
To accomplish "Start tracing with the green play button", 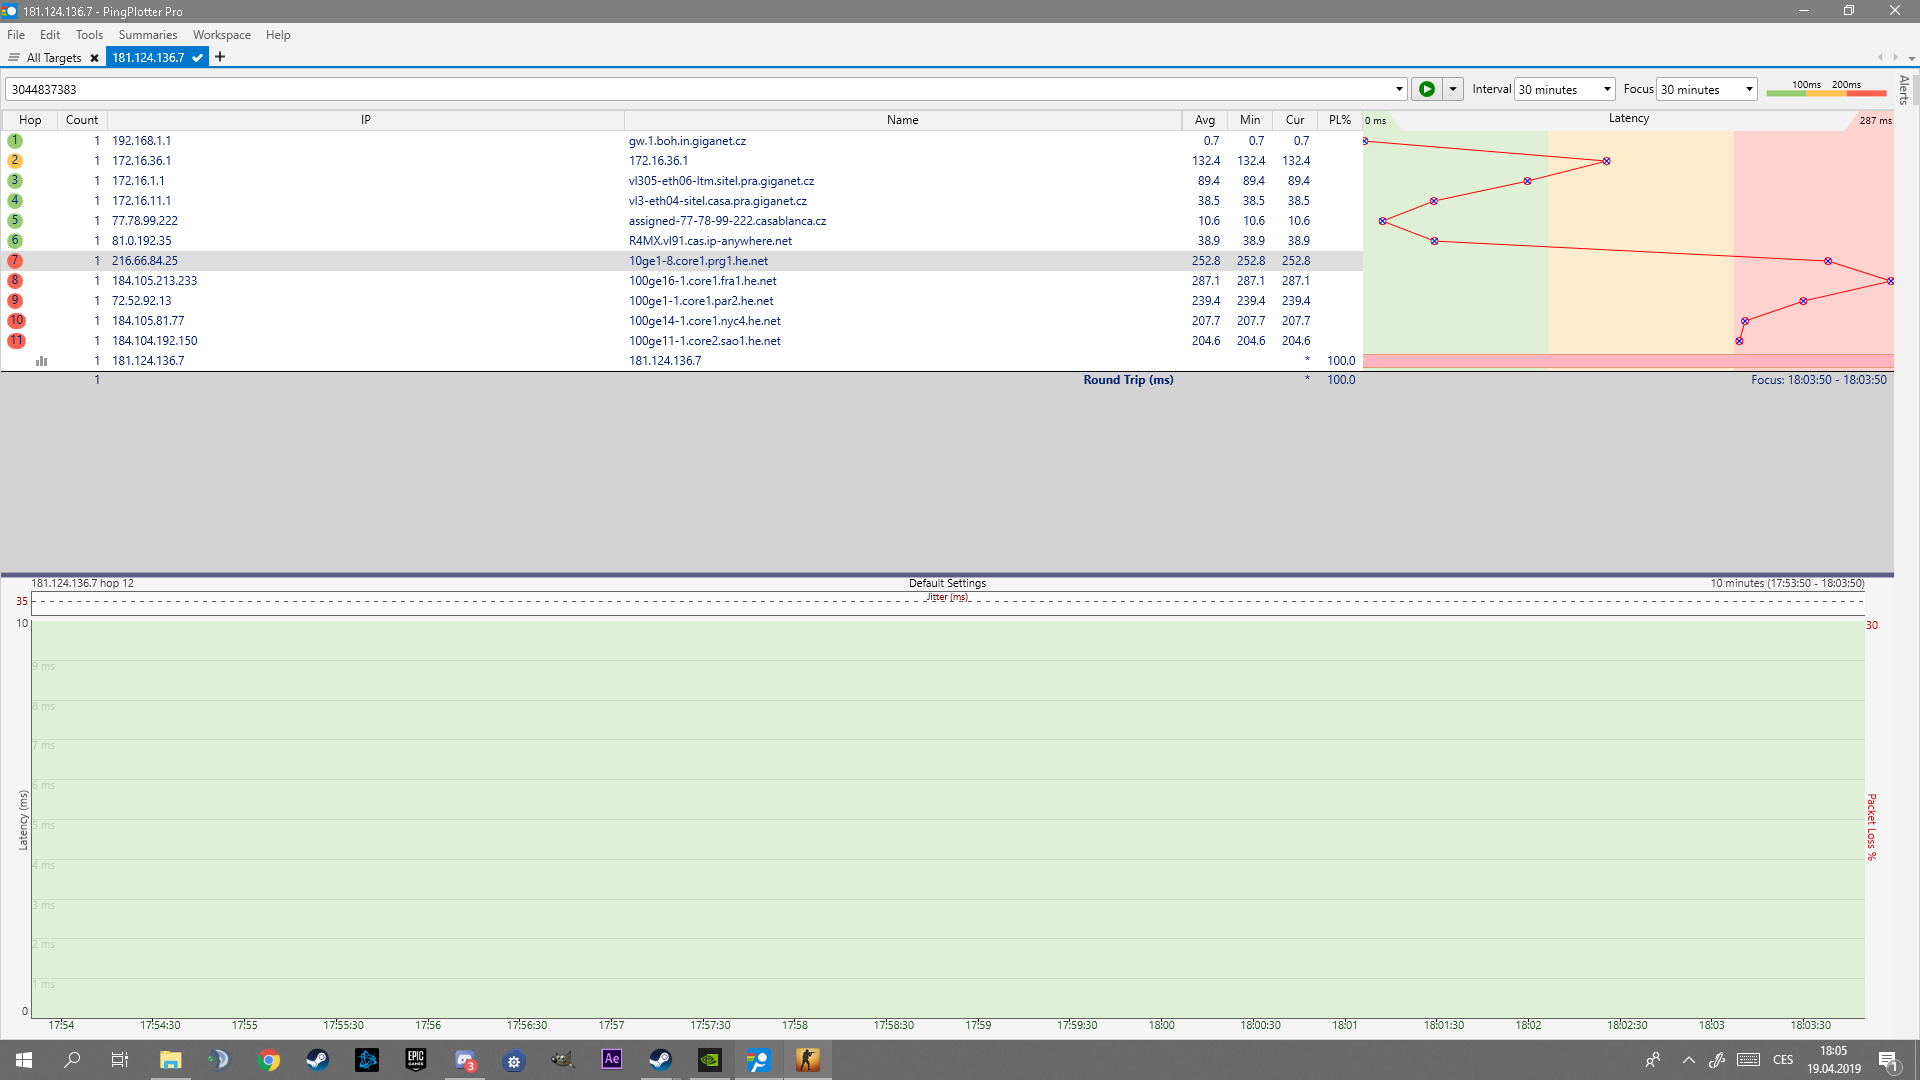I will (x=1426, y=89).
